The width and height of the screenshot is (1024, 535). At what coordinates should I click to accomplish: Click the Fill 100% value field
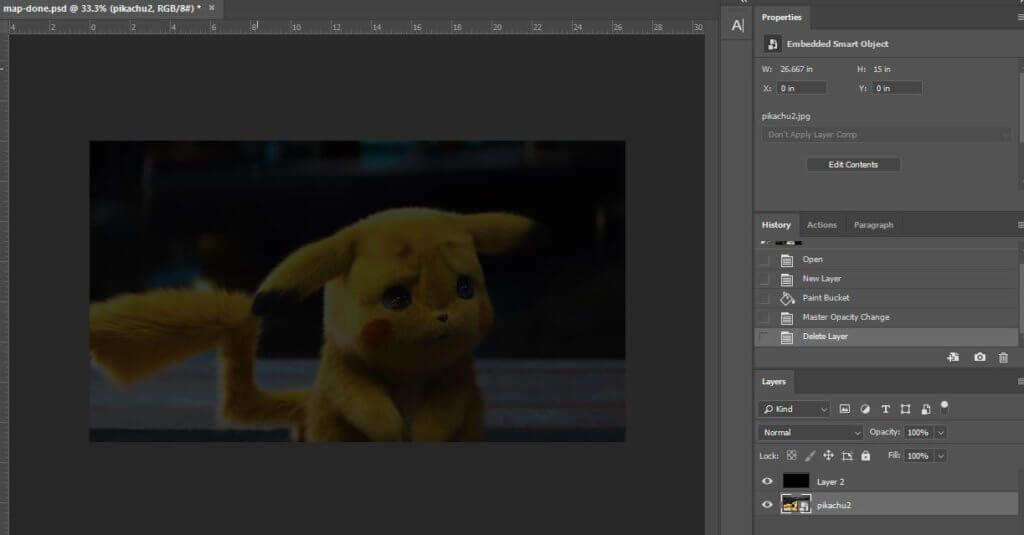coord(919,456)
